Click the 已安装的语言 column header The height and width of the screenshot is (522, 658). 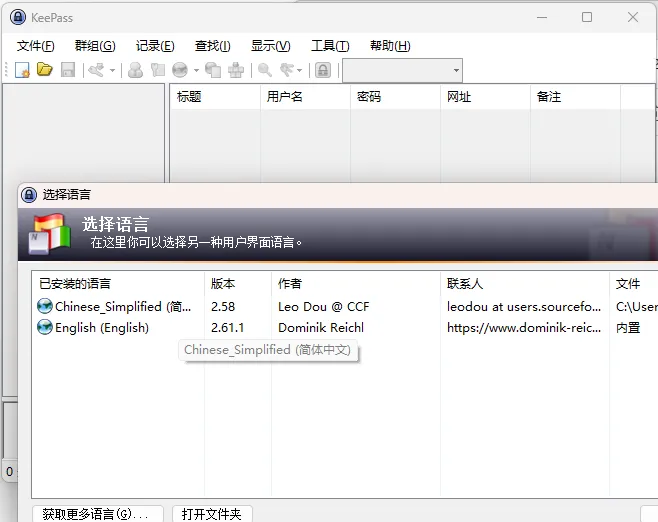pyautogui.click(x=118, y=284)
